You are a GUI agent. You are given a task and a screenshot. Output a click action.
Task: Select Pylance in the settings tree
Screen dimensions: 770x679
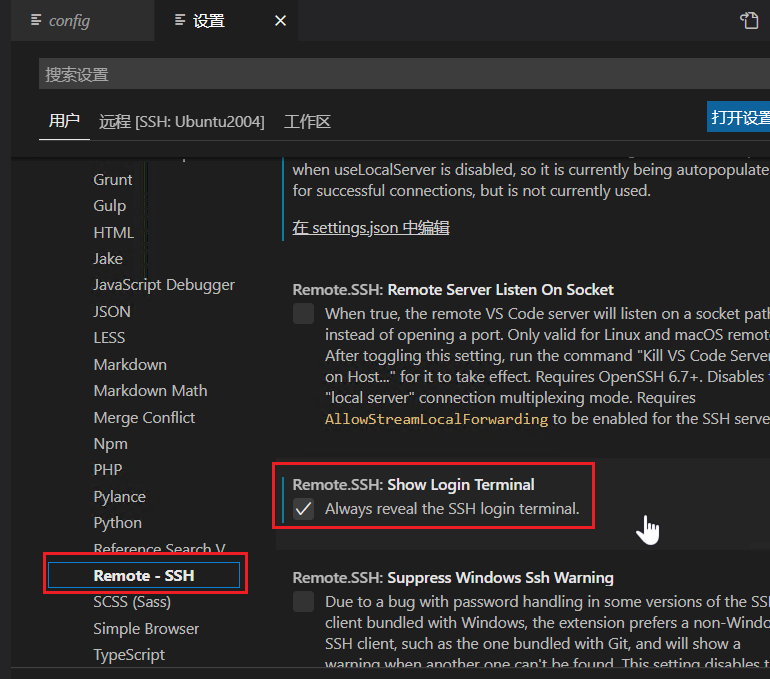119,497
